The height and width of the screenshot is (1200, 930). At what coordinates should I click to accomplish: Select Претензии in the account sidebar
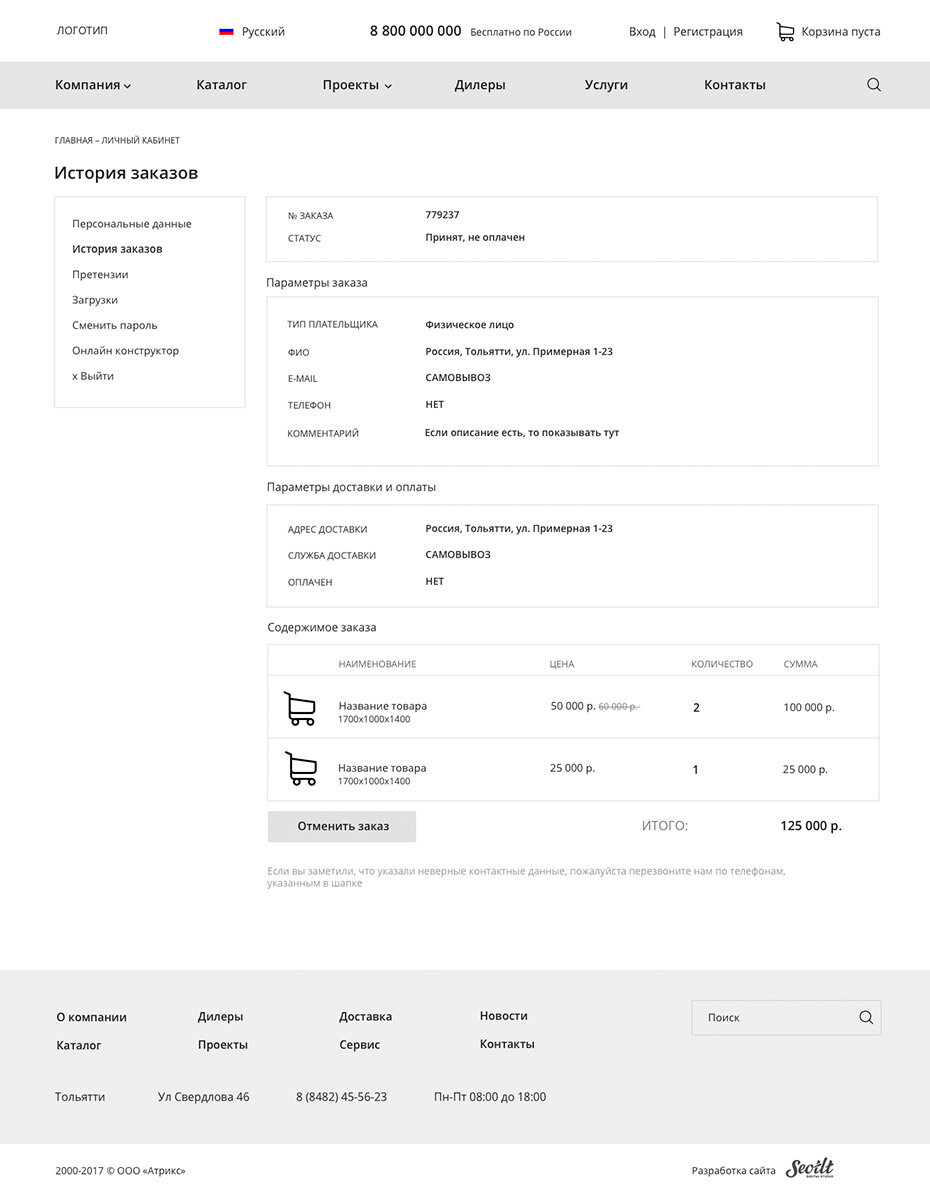(100, 274)
